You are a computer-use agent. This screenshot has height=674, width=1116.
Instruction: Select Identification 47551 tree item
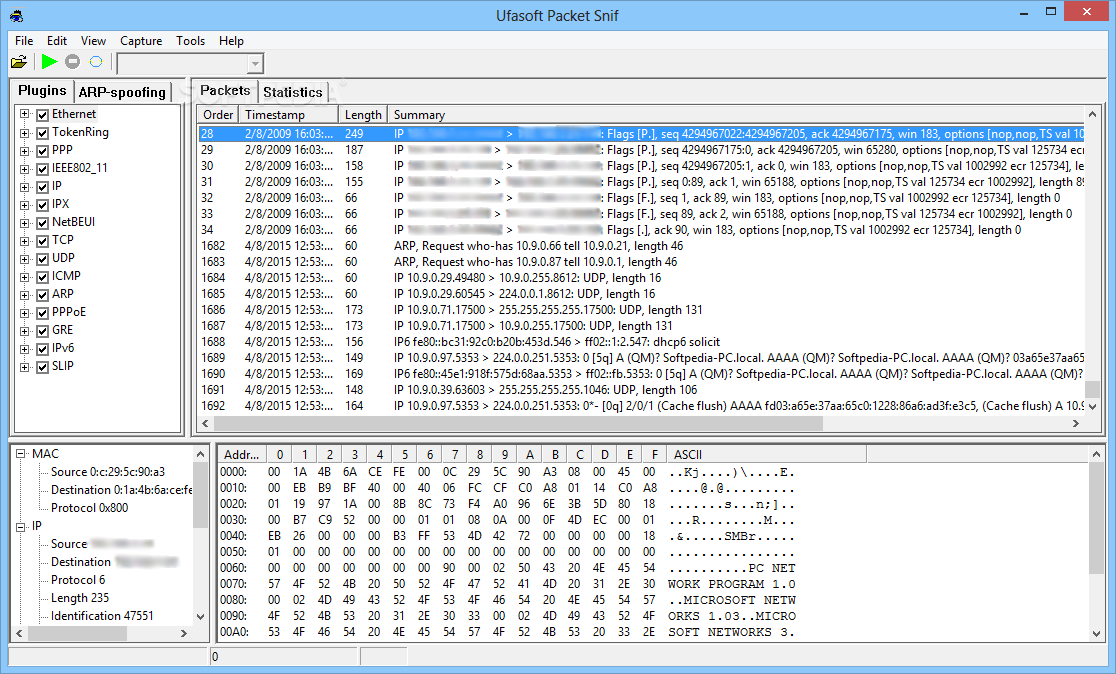point(102,616)
